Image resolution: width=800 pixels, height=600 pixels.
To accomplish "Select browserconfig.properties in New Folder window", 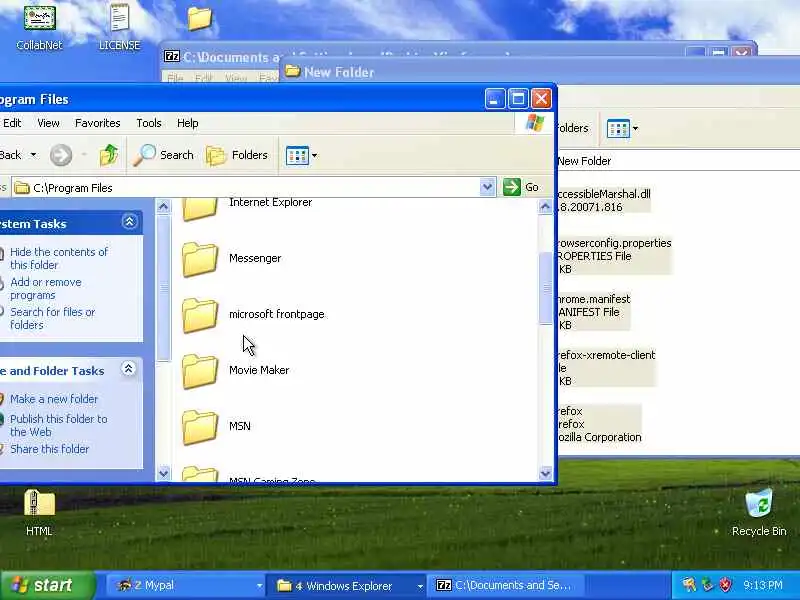I will (614, 256).
